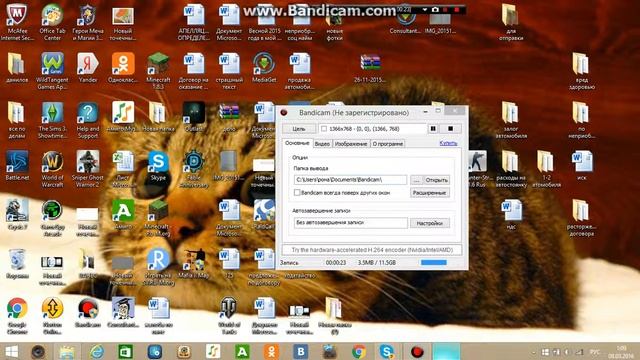Viewport: 640px width, 360px height.
Task: Open the Одноклассники desktop shortcut
Action: coord(123,68)
